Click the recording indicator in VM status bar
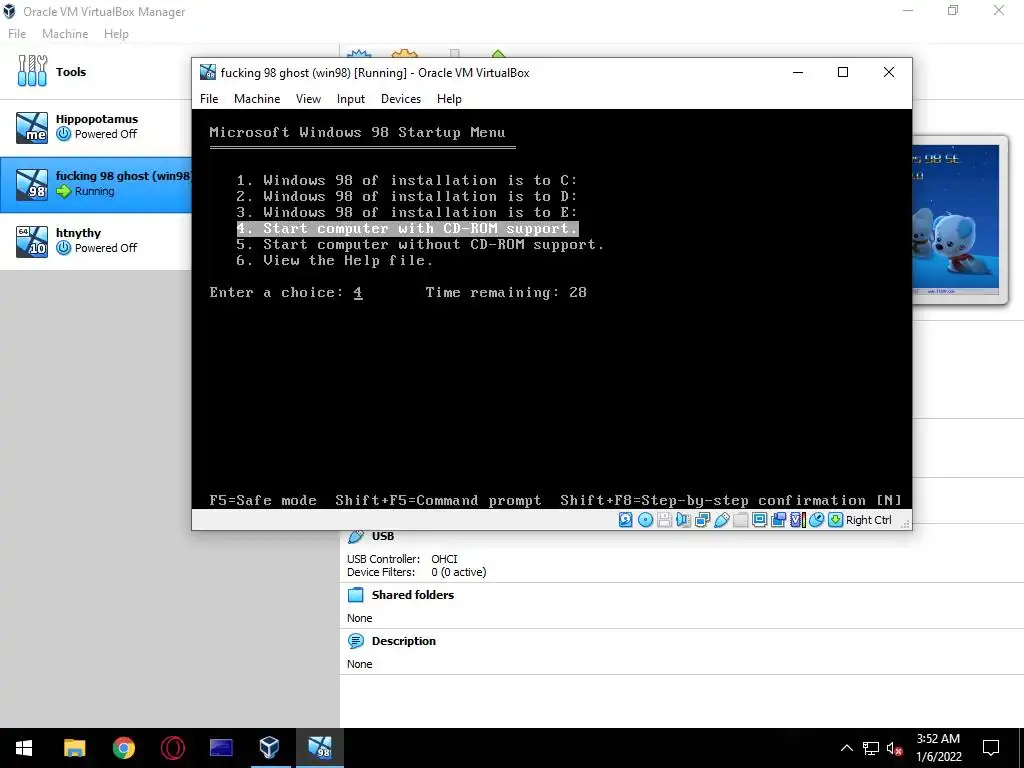 tap(778, 520)
